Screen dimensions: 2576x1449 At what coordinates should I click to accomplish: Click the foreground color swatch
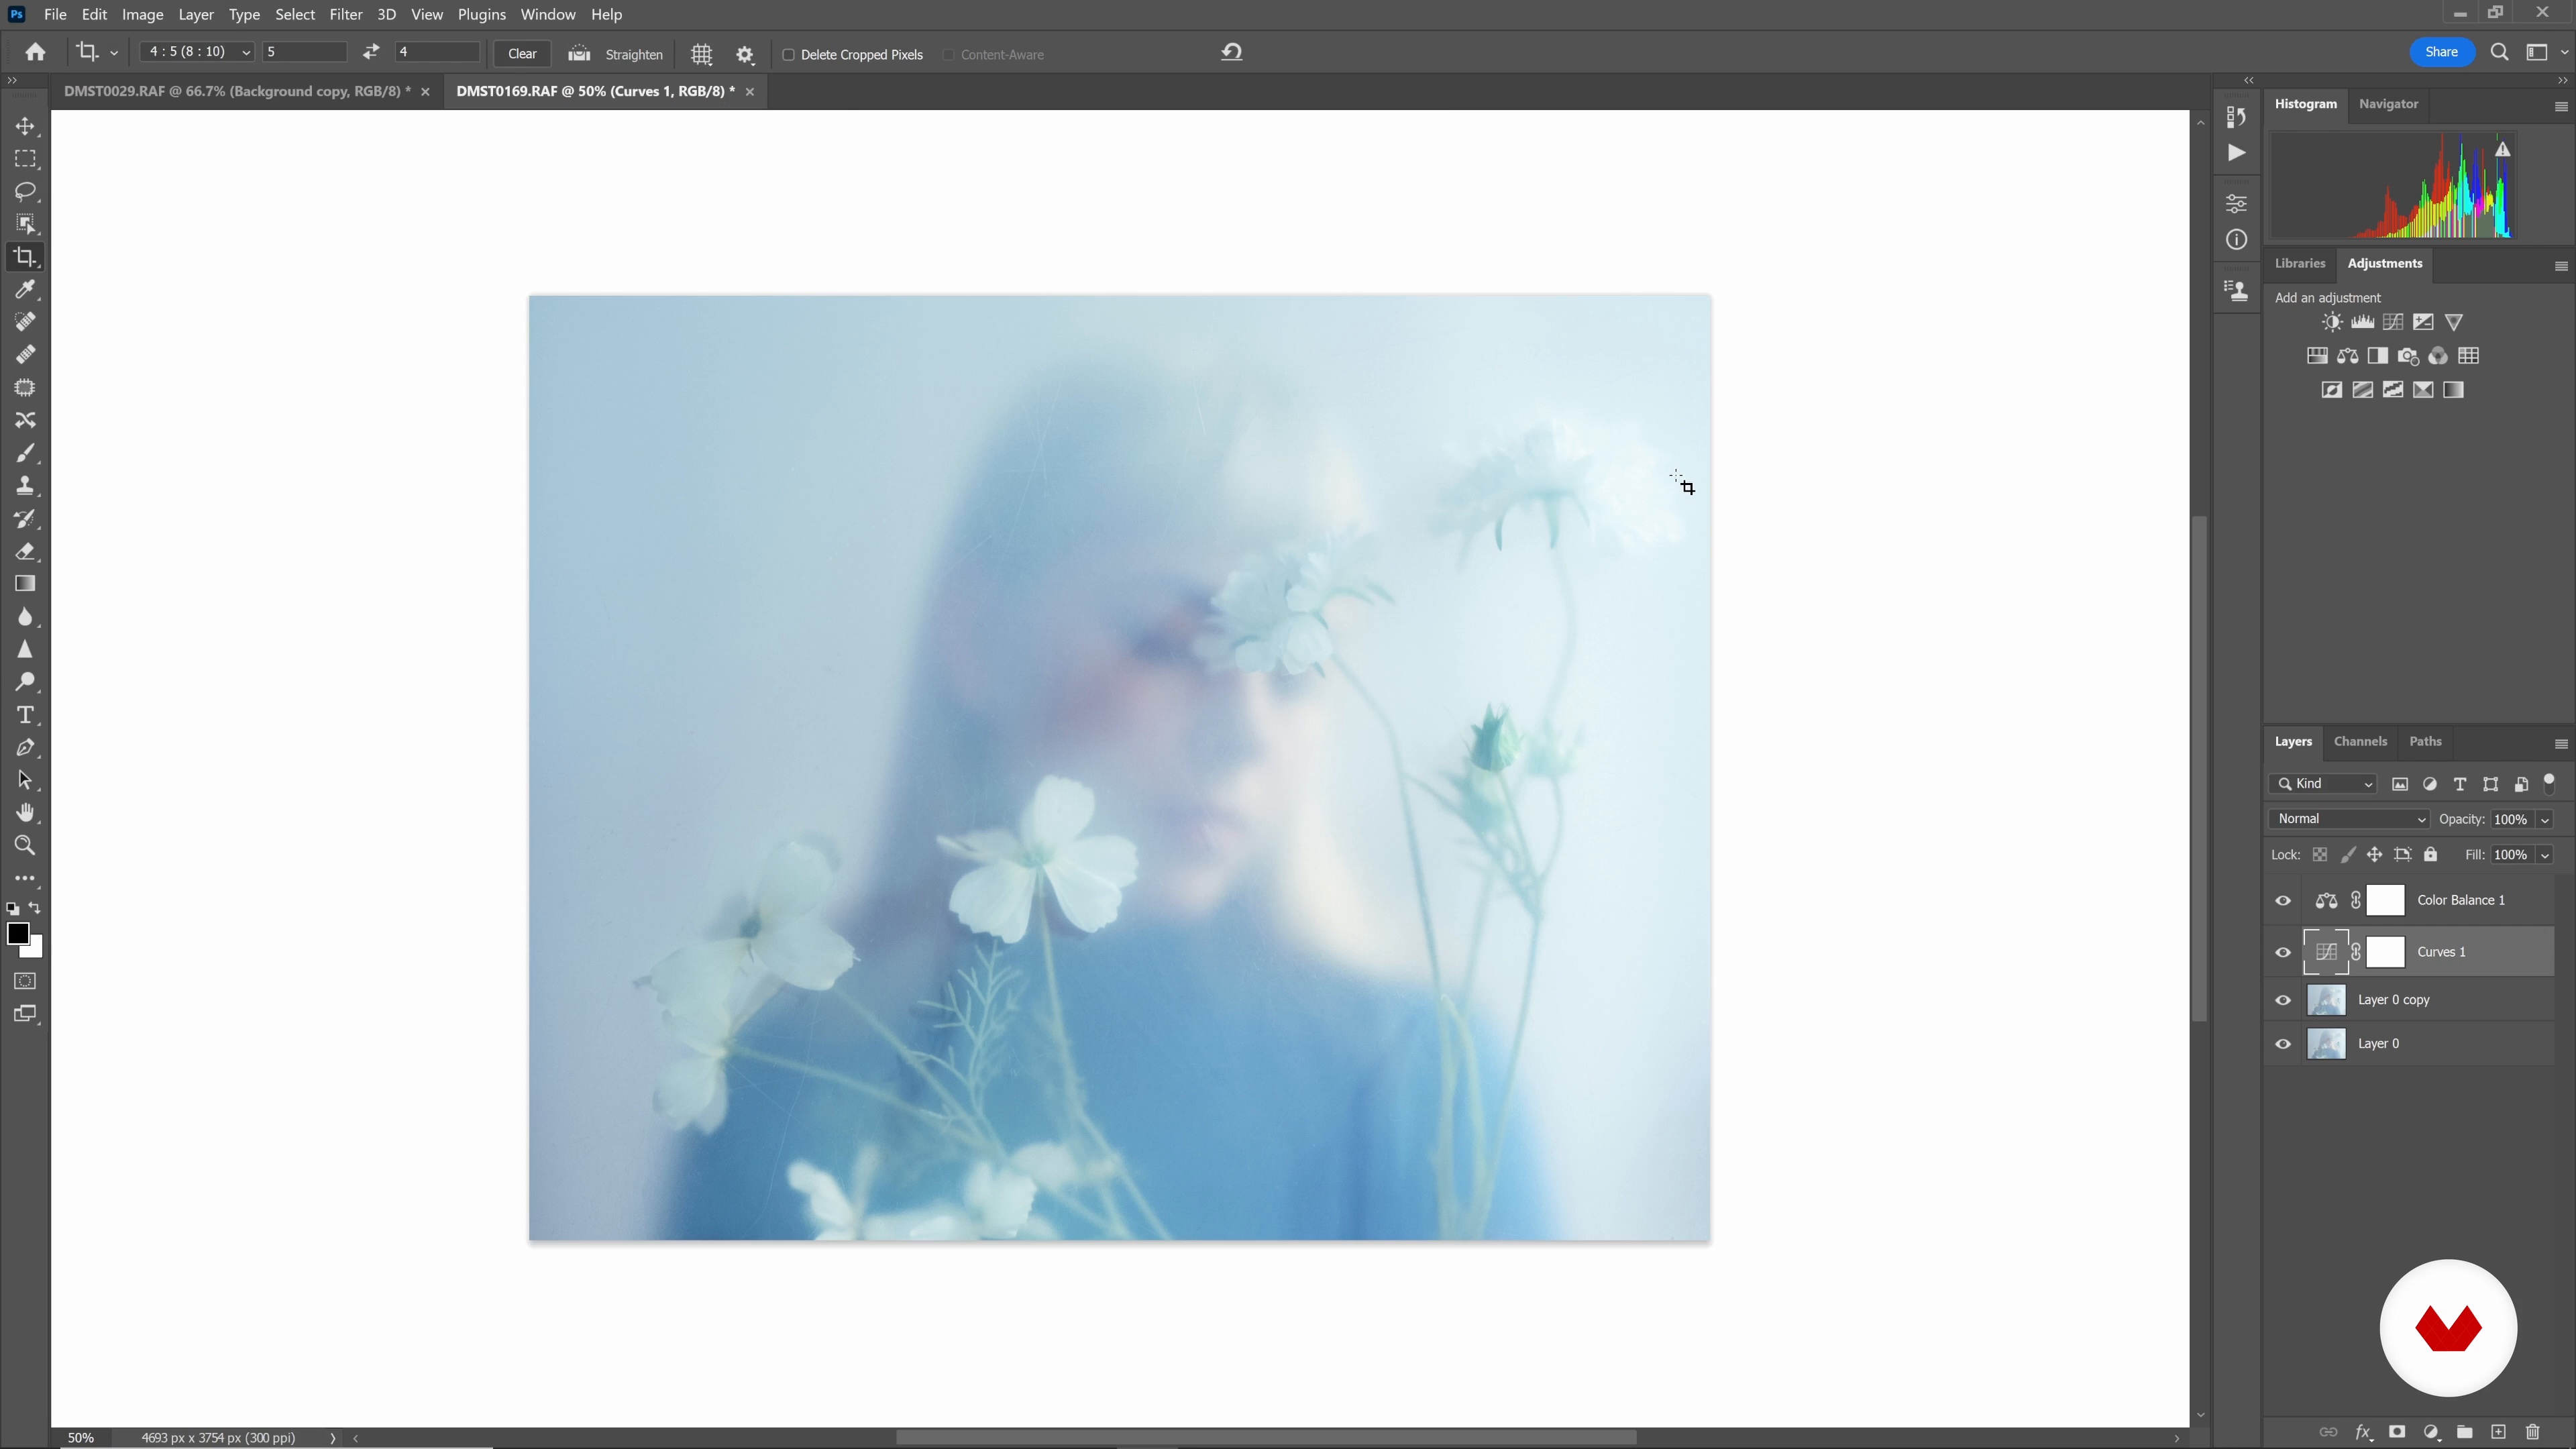pyautogui.click(x=17, y=934)
